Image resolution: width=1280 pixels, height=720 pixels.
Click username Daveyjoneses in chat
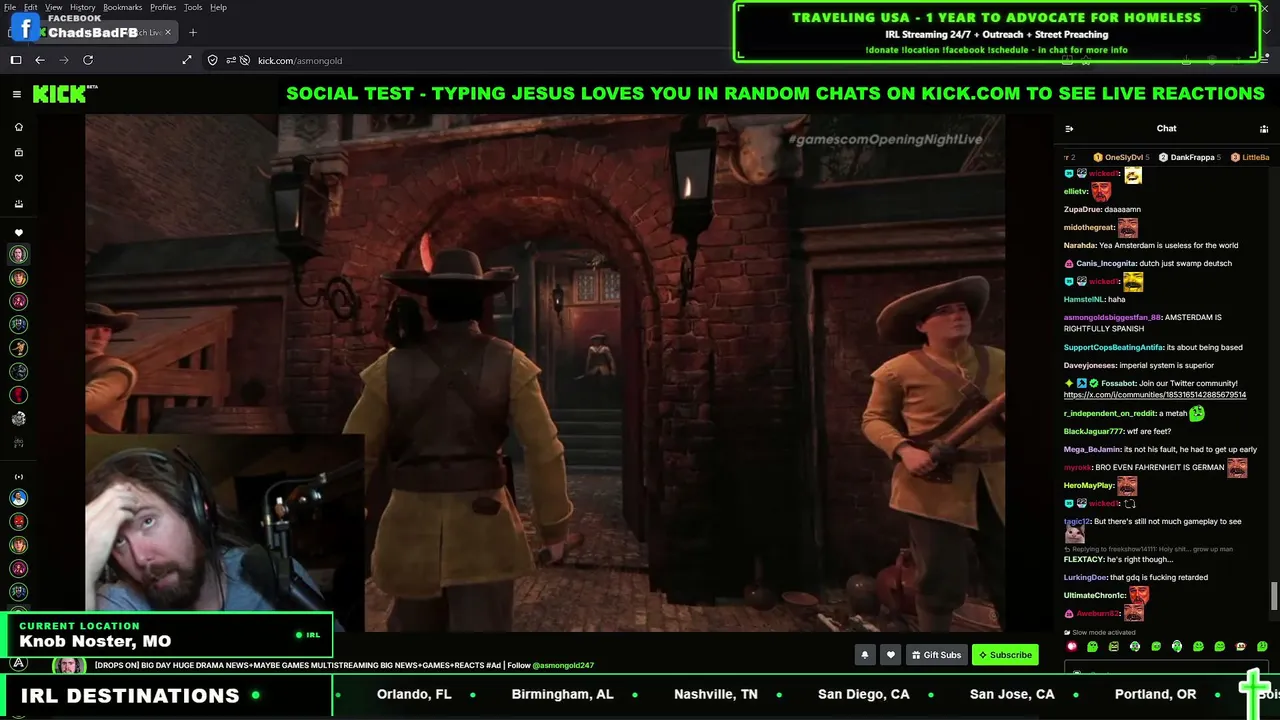(x=1089, y=365)
